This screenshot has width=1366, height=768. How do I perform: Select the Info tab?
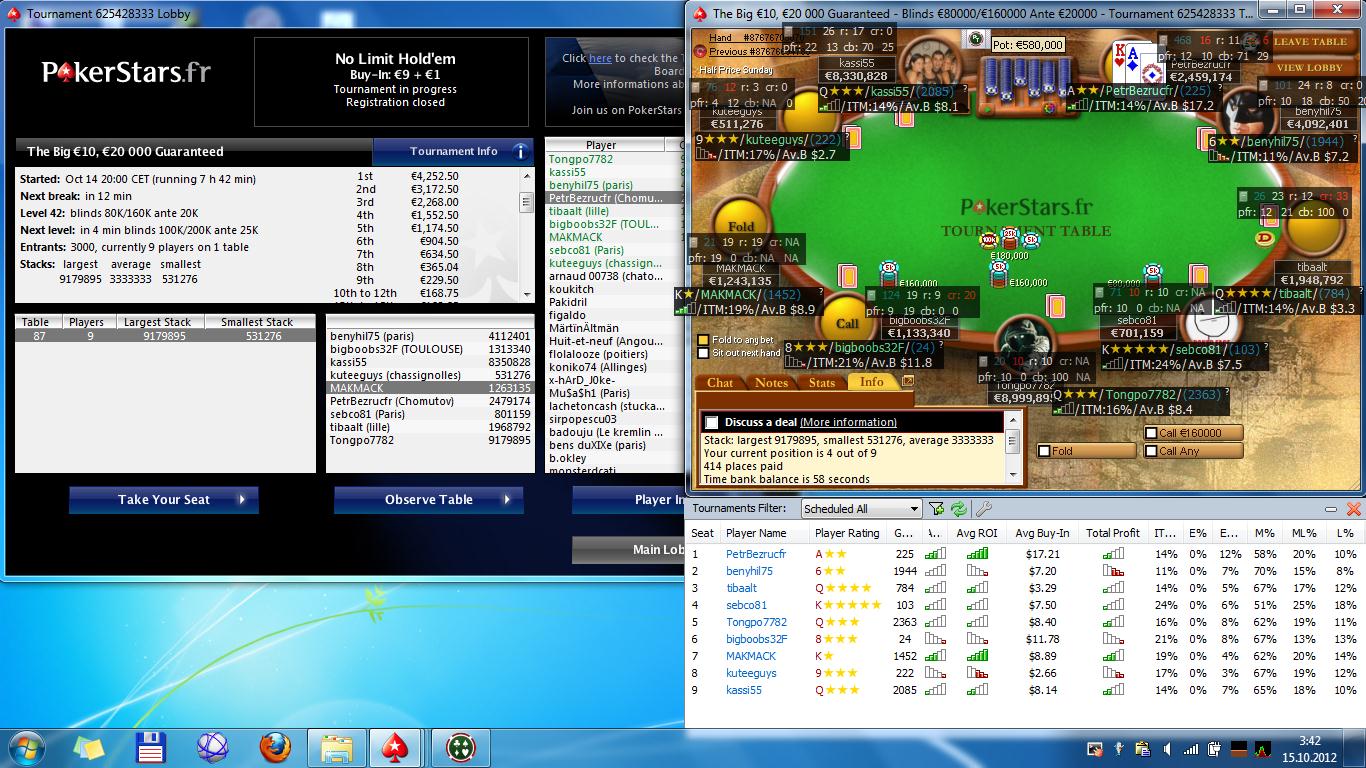point(872,382)
